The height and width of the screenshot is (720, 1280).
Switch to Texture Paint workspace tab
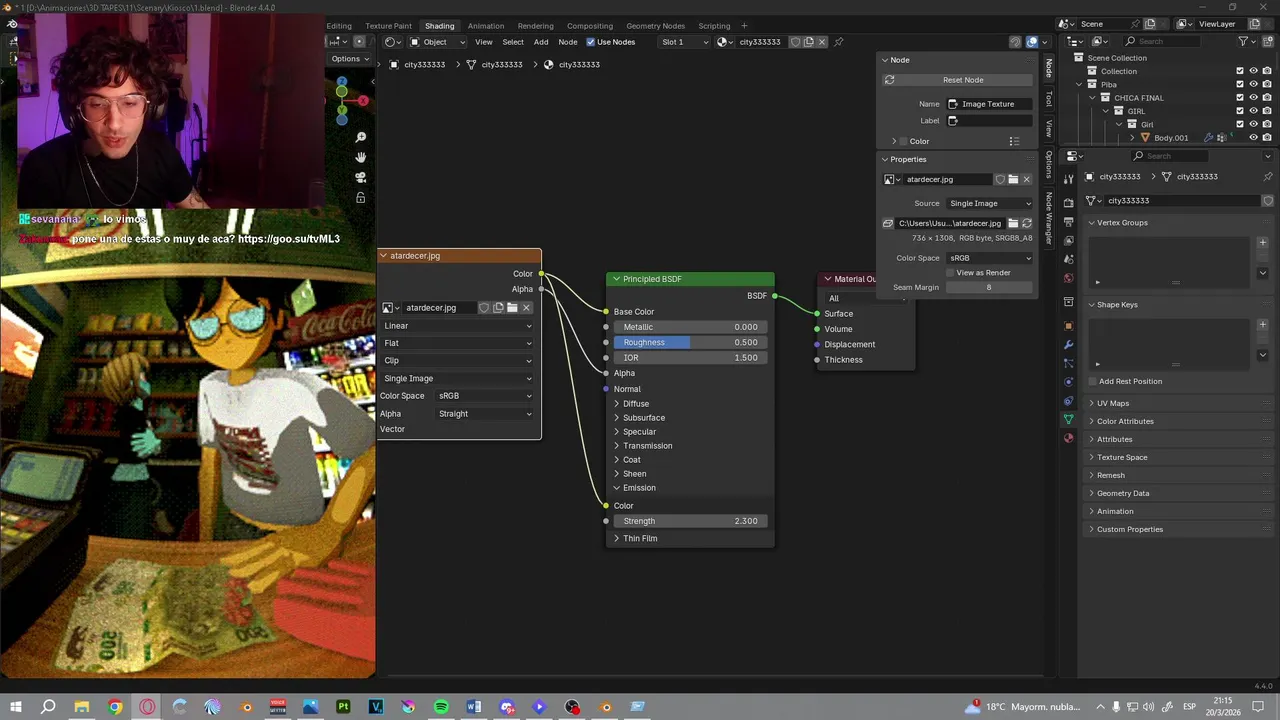coord(388,26)
